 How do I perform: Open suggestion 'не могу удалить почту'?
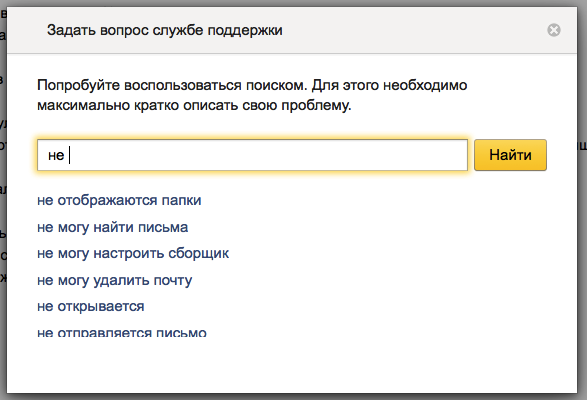click(115, 281)
